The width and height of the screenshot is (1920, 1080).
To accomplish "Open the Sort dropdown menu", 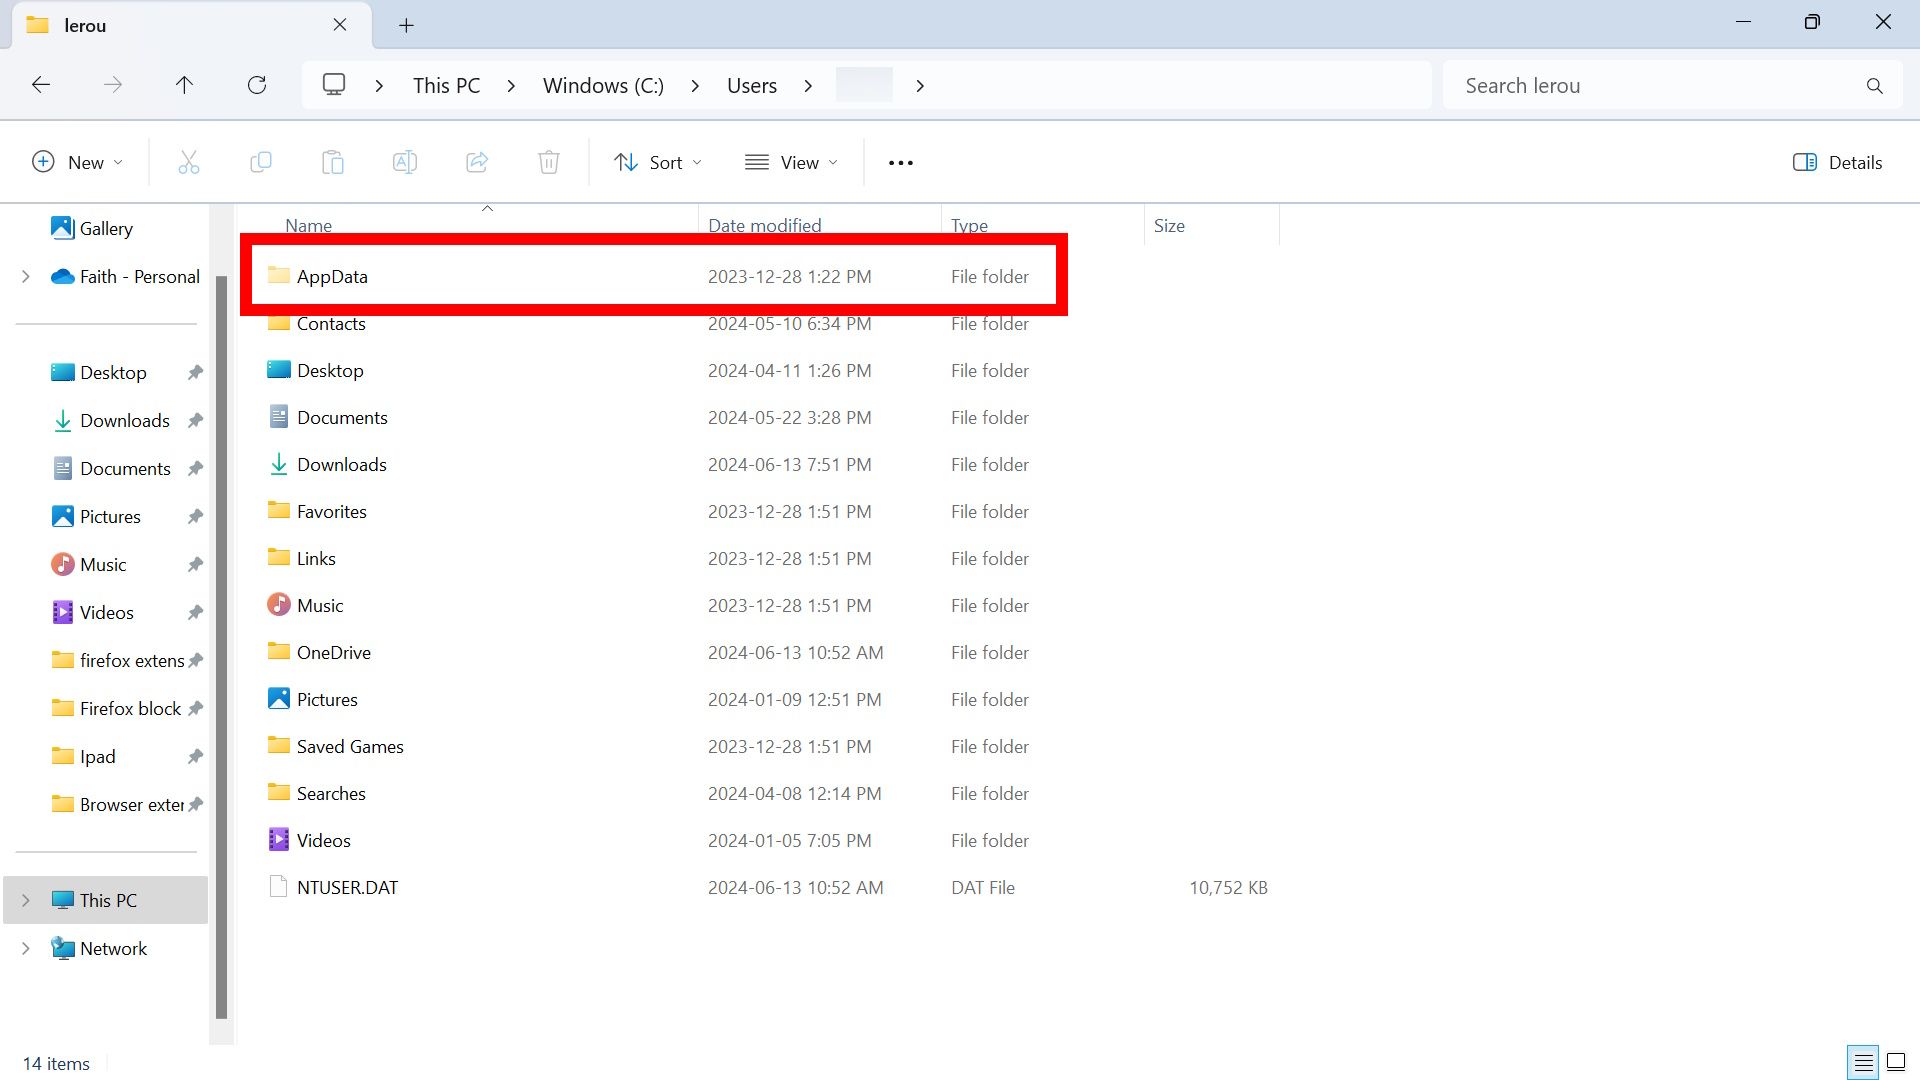I will pos(657,161).
